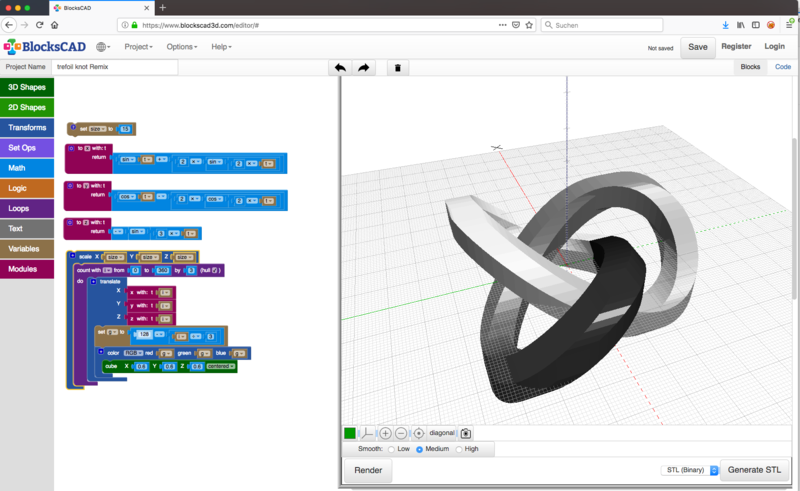
Task: Click the Render button
Action: (x=368, y=470)
